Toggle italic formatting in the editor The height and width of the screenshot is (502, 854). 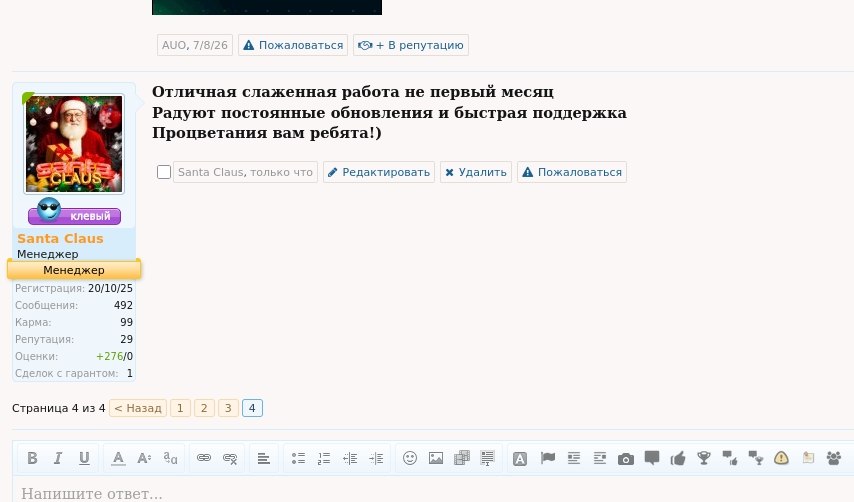[58, 458]
